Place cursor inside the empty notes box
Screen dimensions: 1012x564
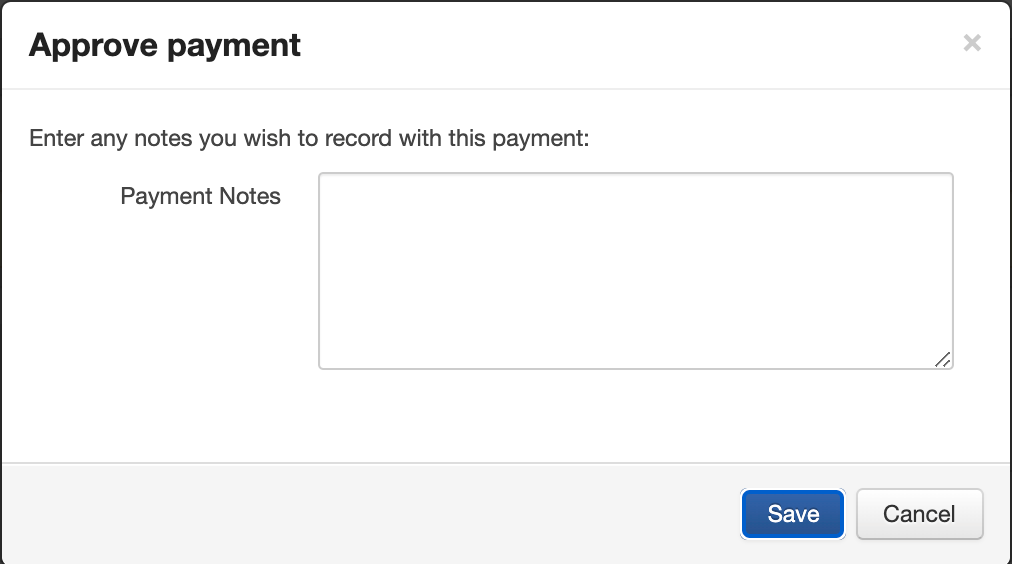coord(635,271)
